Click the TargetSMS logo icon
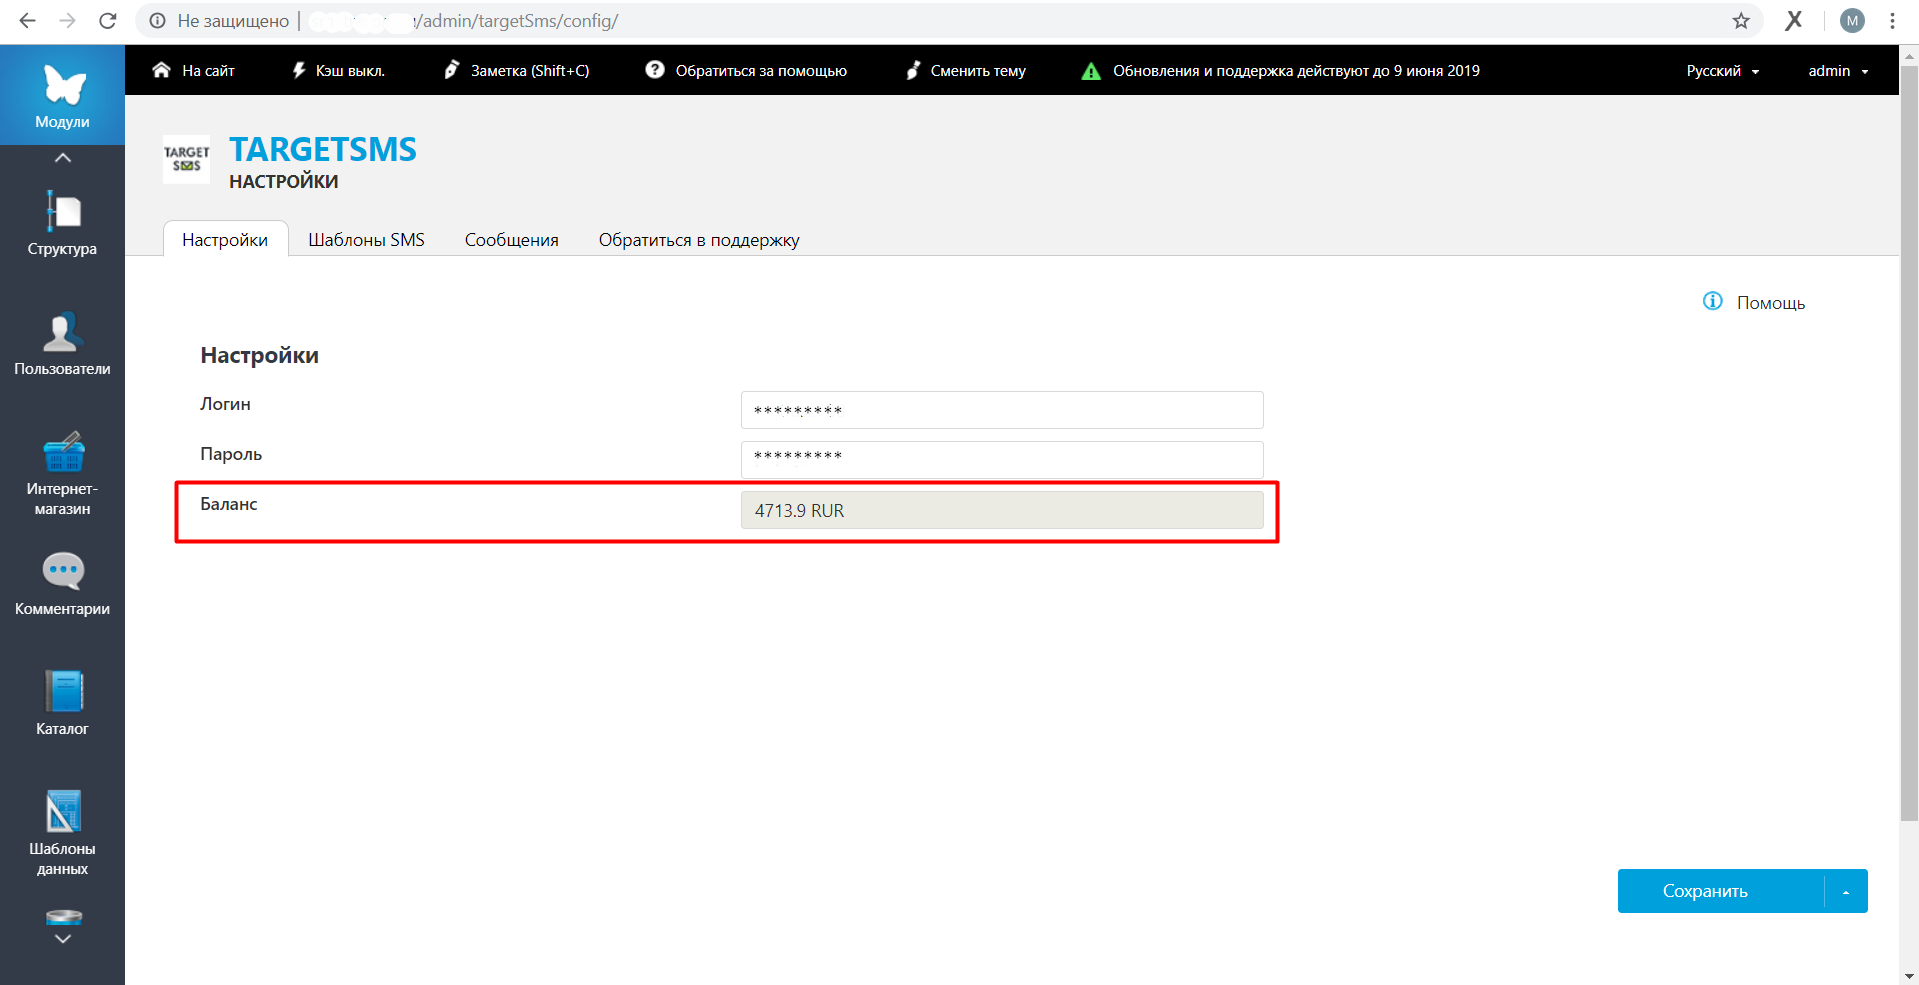 [187, 159]
